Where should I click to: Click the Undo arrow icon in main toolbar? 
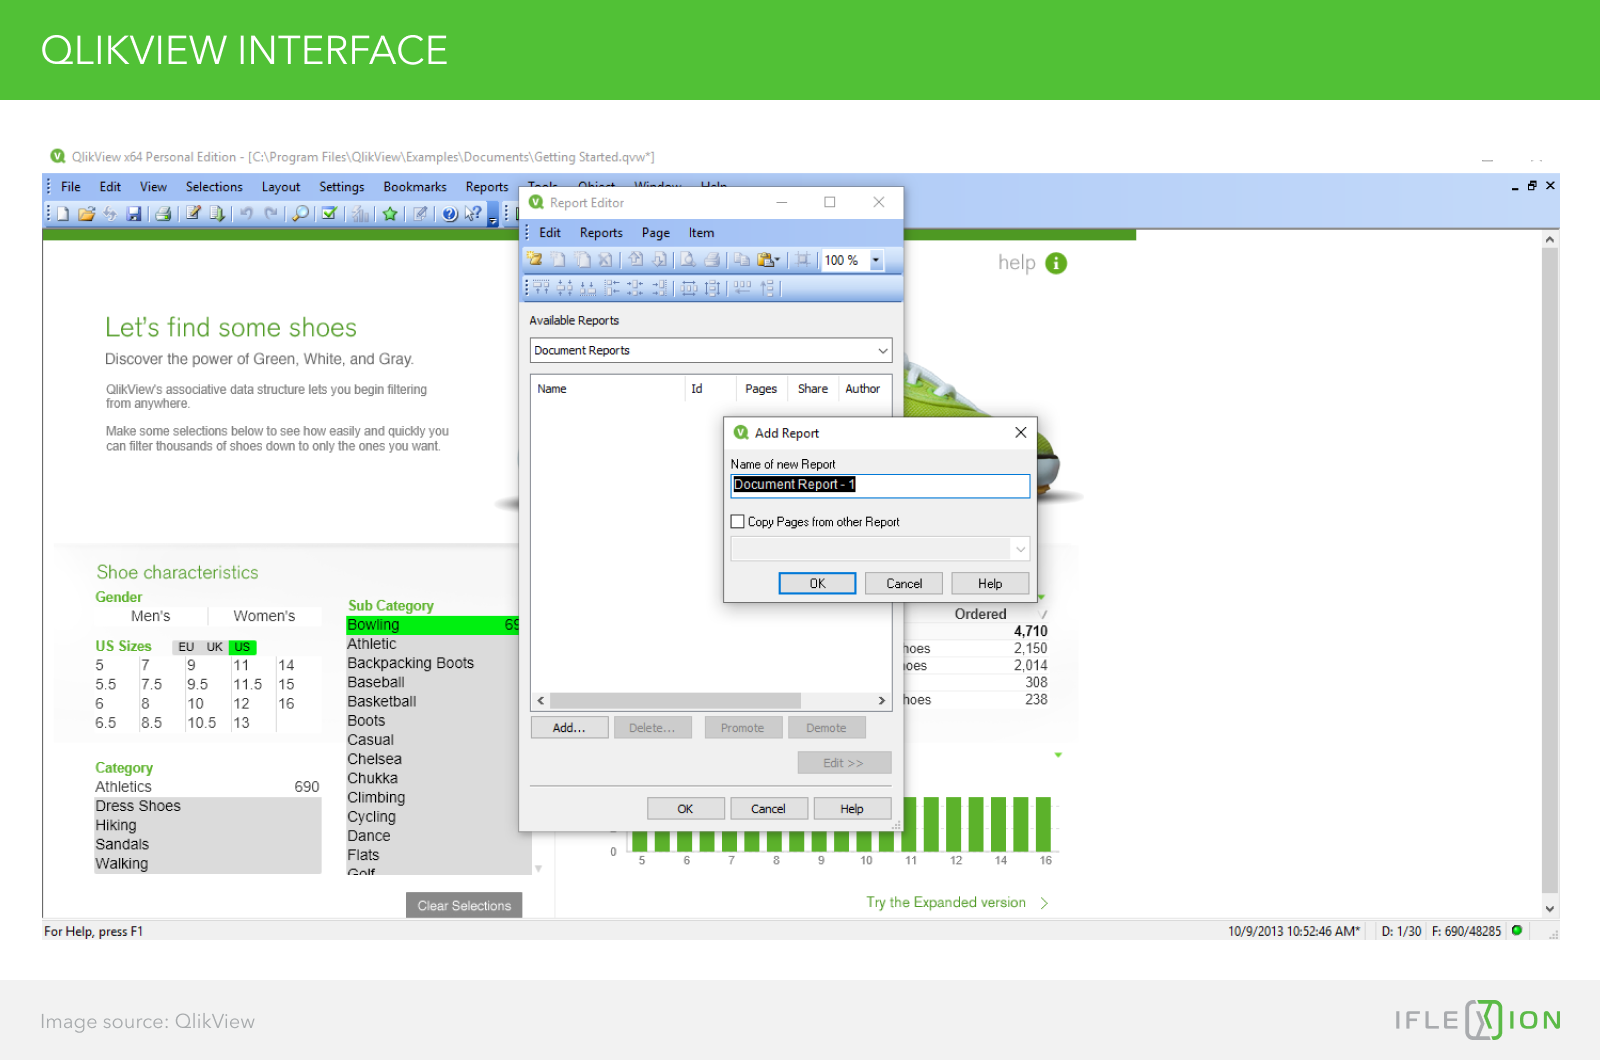[246, 213]
